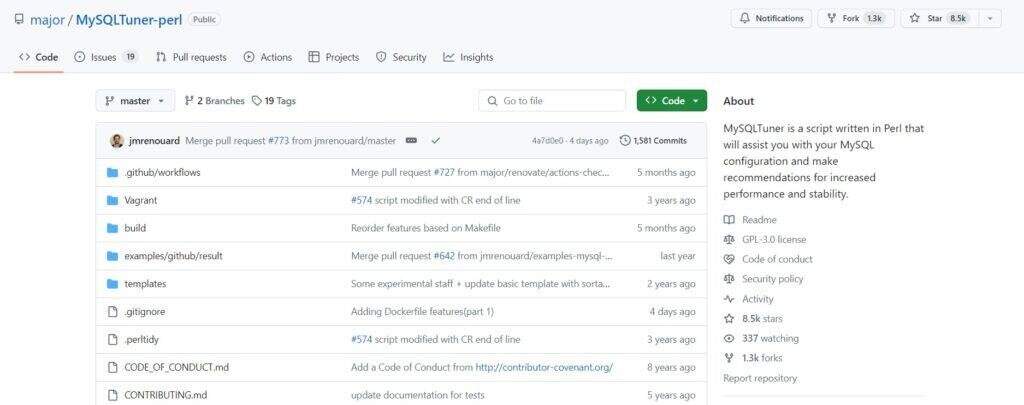
Task: Switch to the Pull requests tab
Action: click(191, 57)
